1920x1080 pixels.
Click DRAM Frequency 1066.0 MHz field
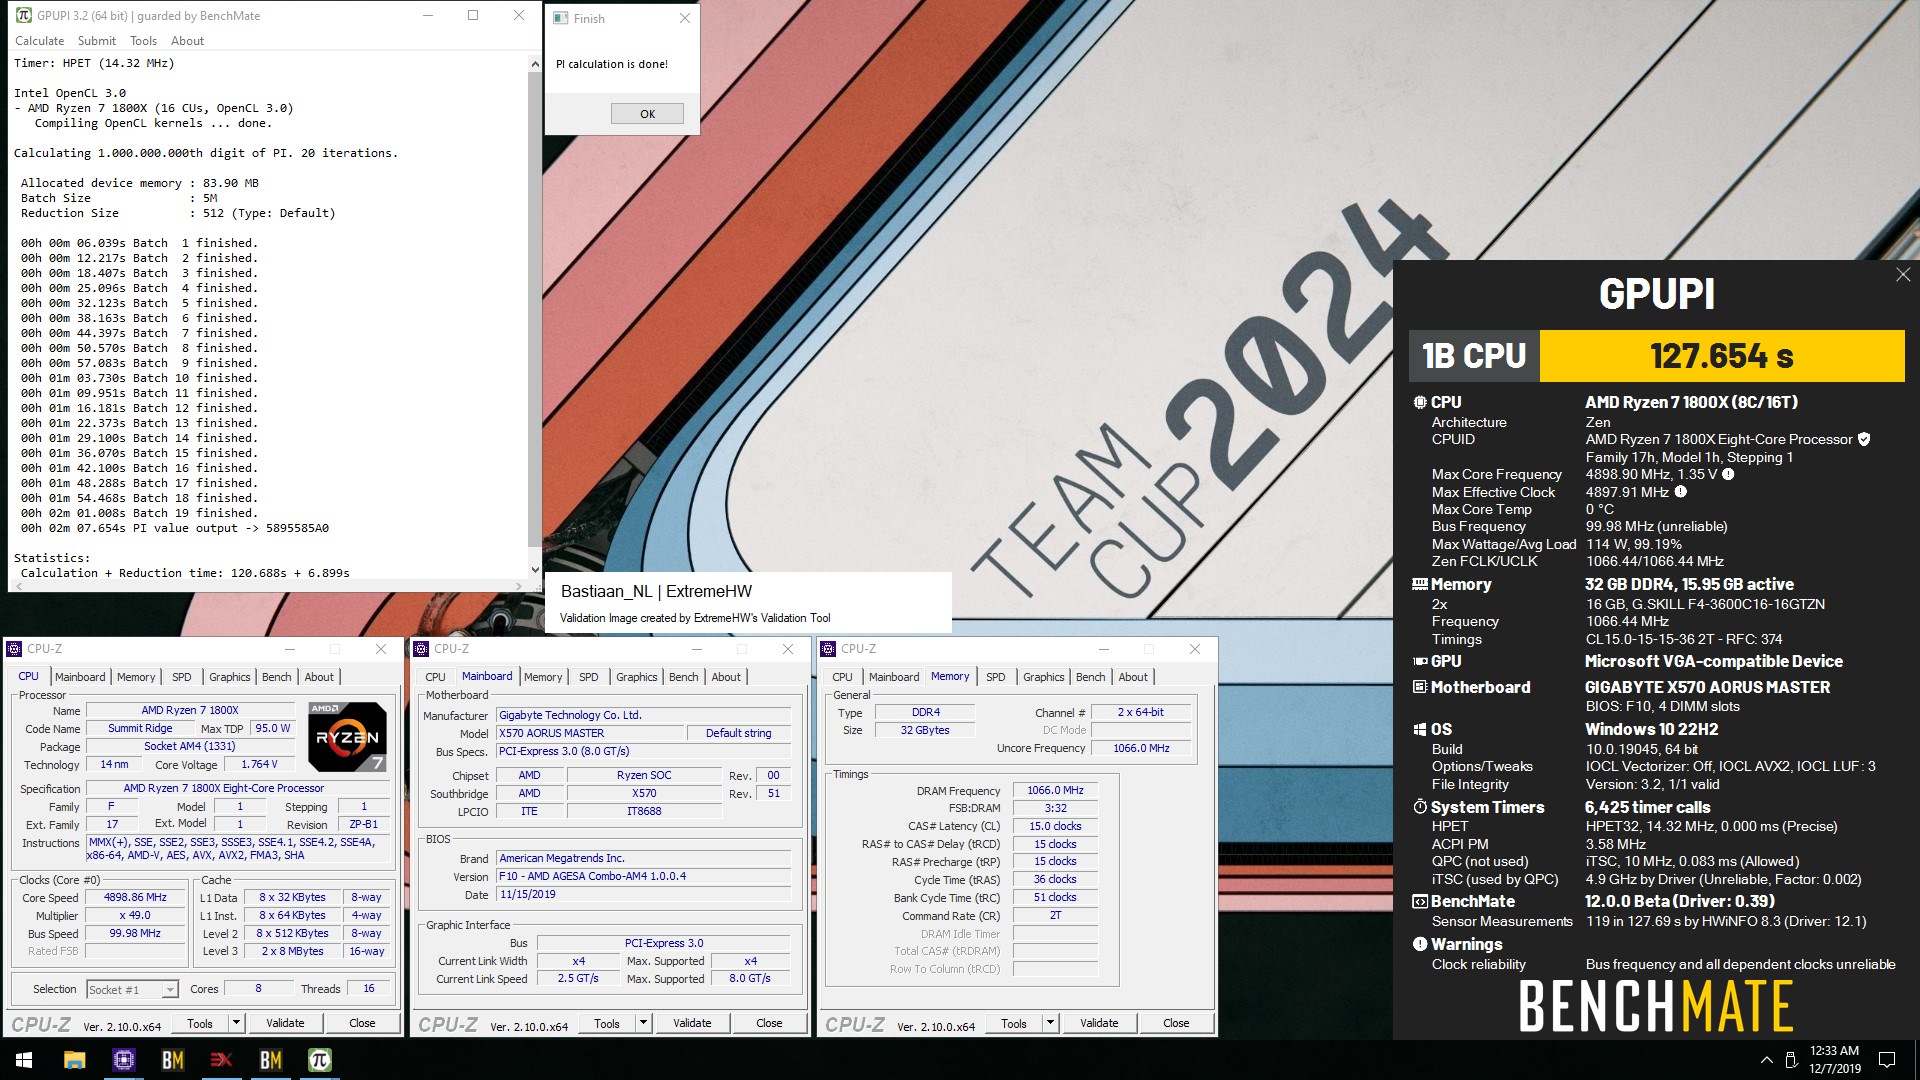1055,790
